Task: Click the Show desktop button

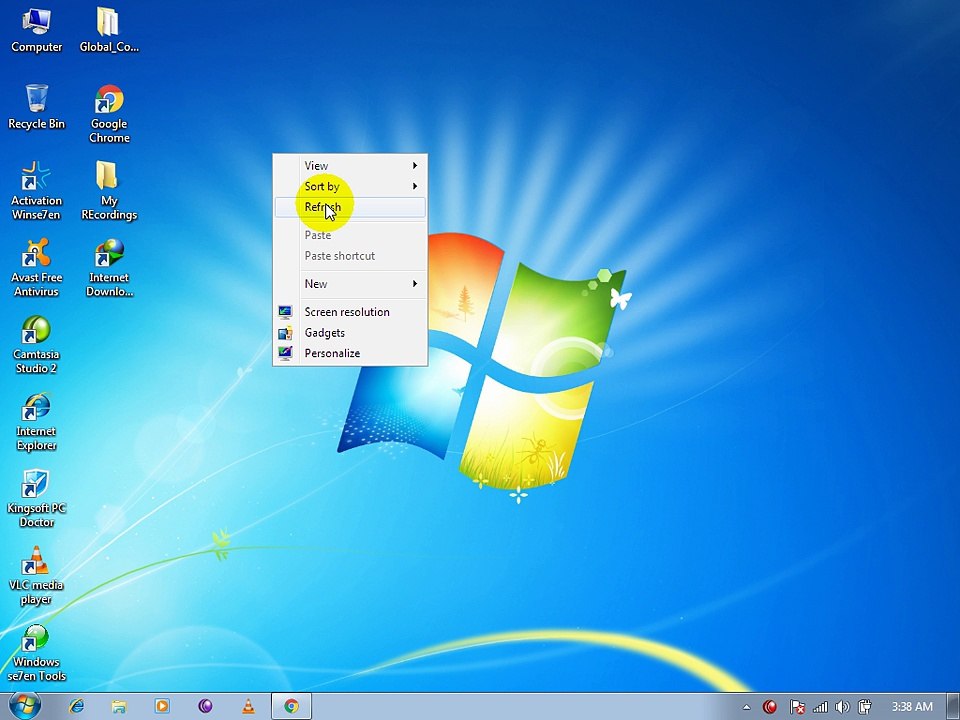Action: tap(954, 707)
